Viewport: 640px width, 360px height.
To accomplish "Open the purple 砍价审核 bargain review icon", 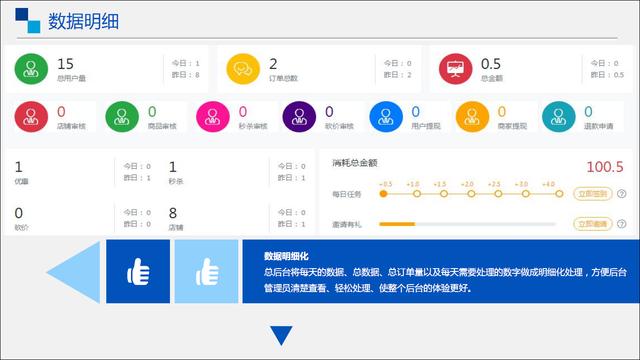I will pos(299,117).
